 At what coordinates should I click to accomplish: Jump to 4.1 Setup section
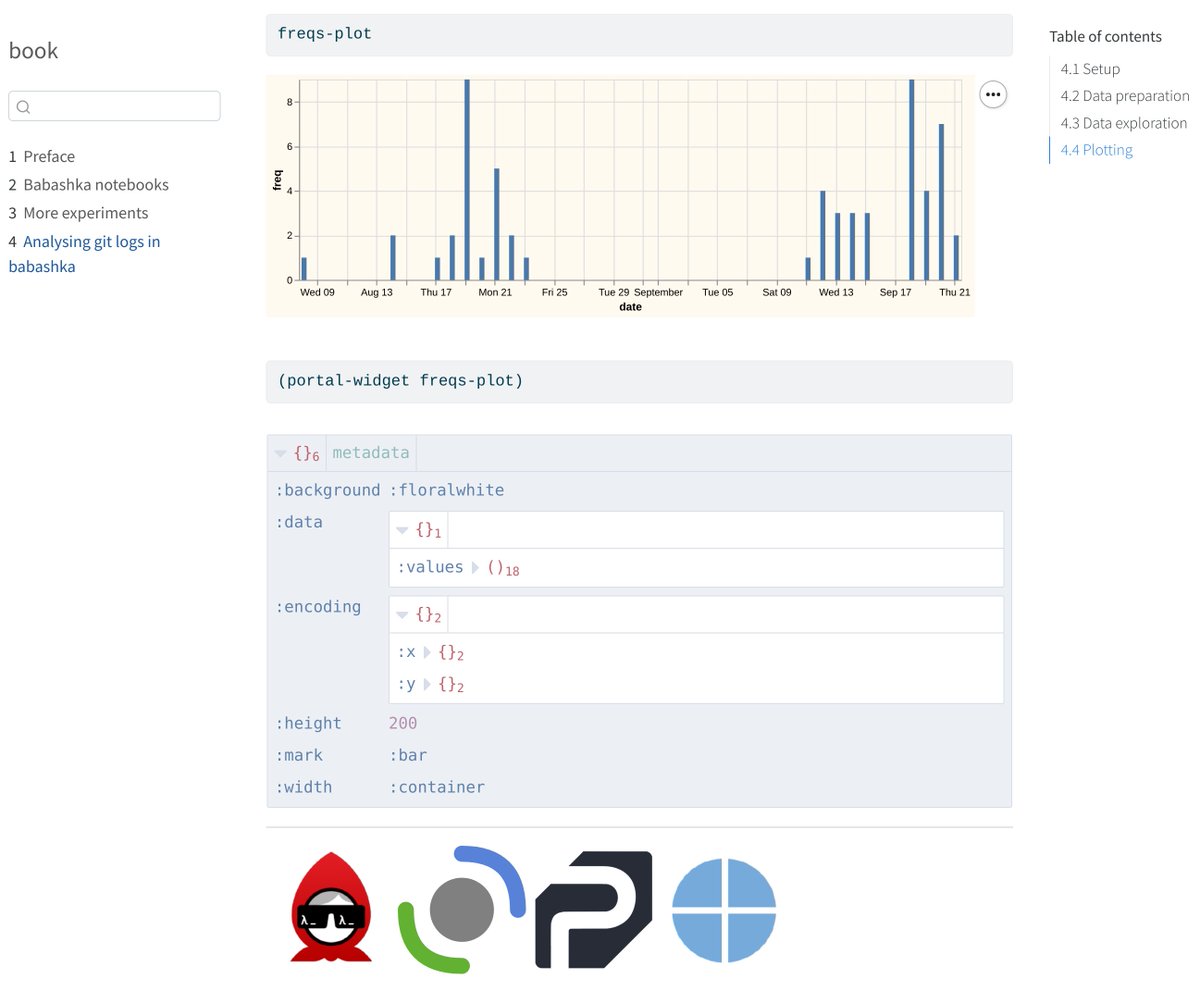click(x=1090, y=69)
